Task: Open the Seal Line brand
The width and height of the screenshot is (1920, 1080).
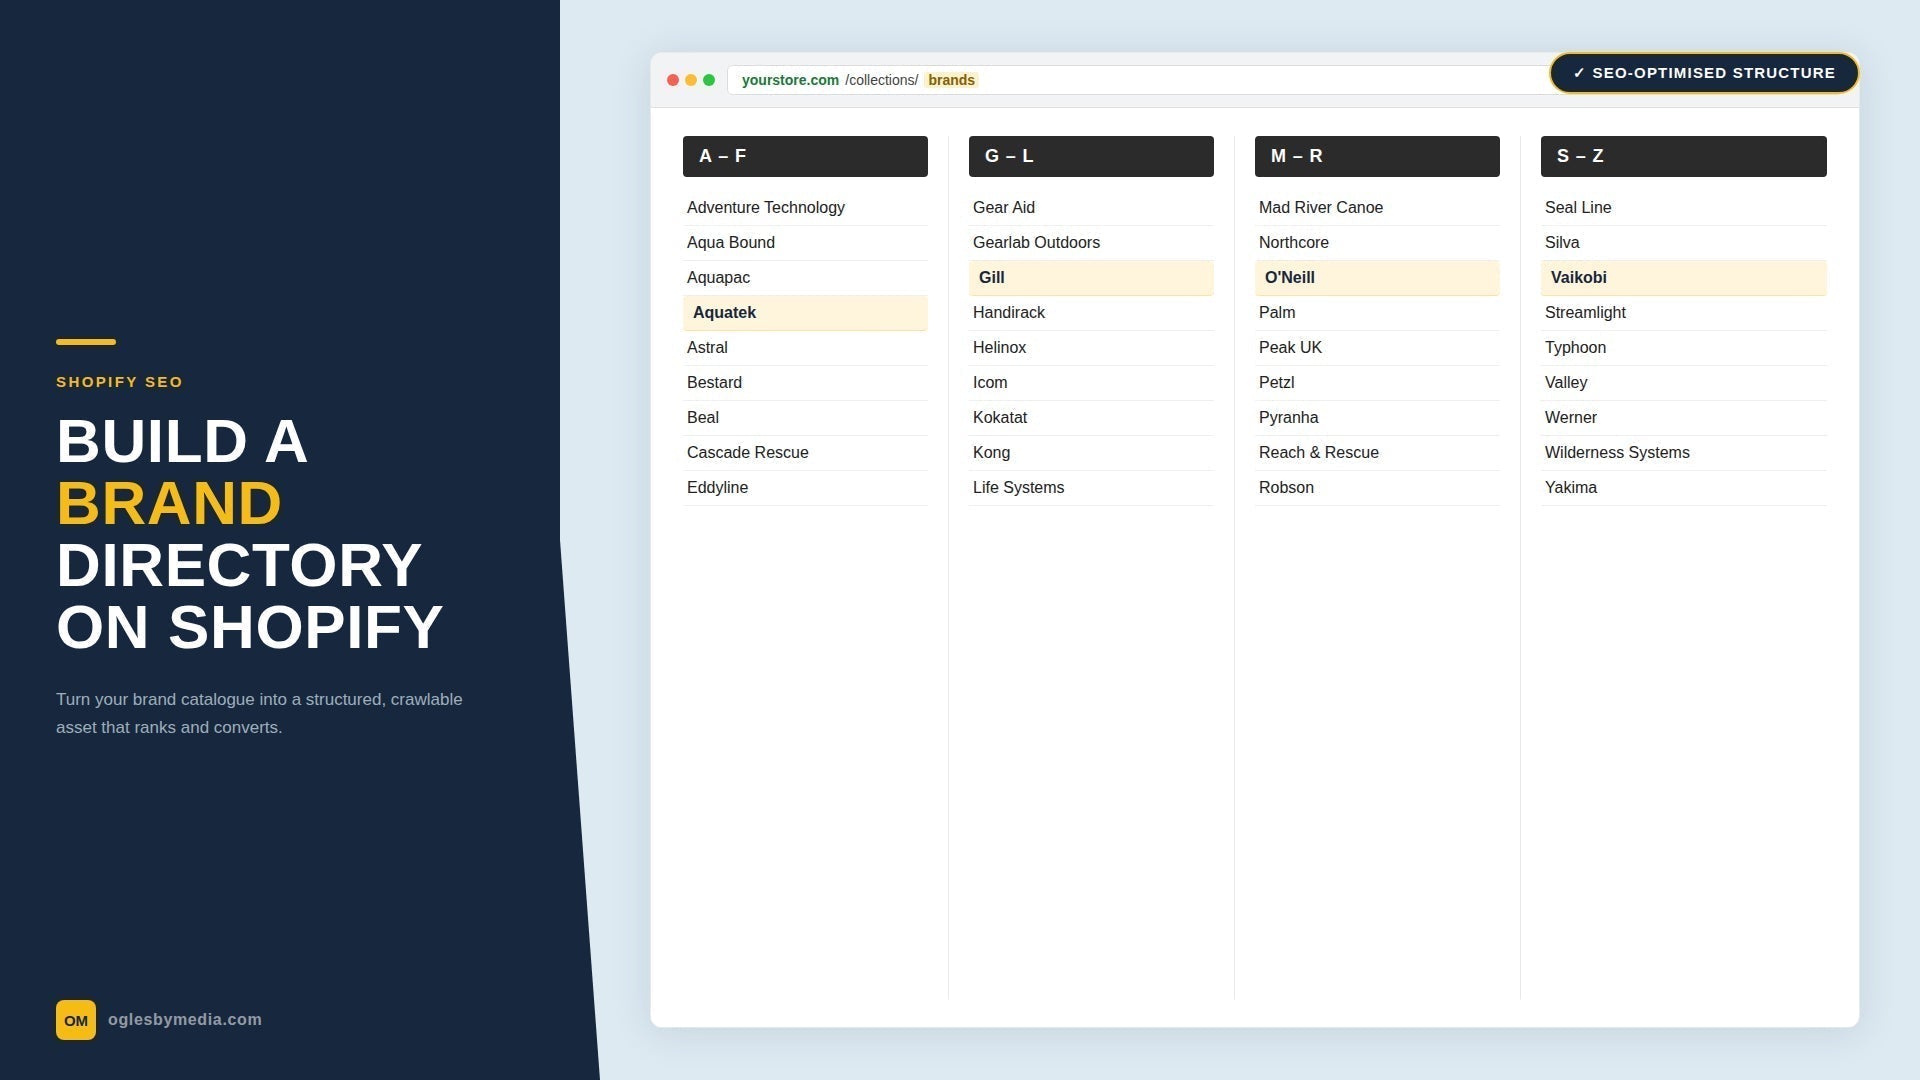Action: 1683,208
